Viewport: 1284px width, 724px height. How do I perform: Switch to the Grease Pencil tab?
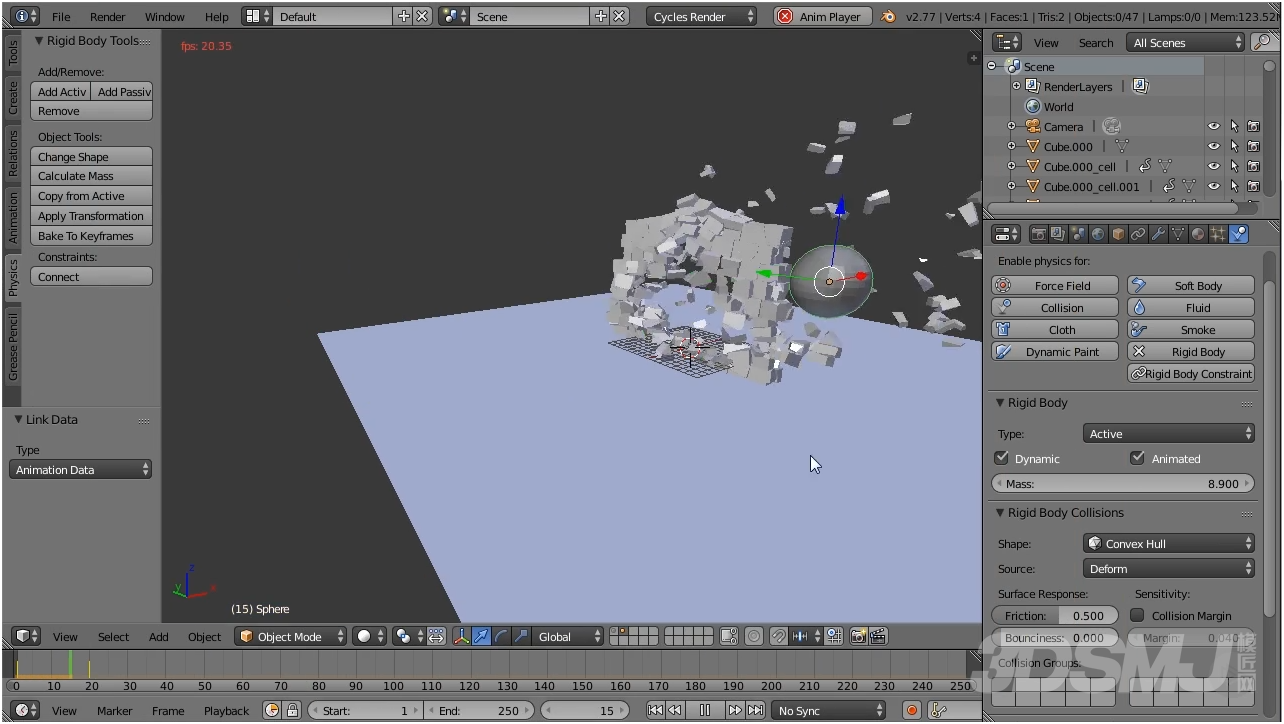coord(13,346)
